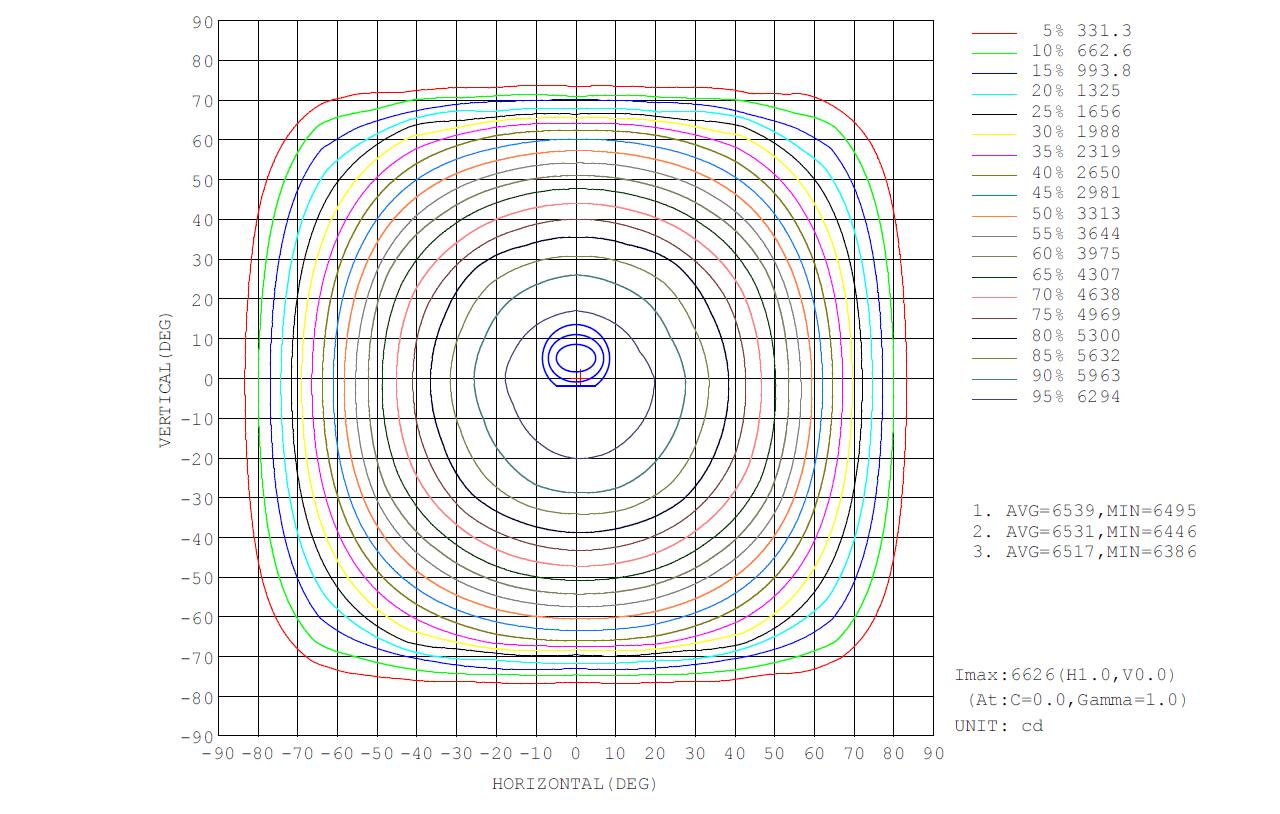Viewport: 1280px width, 814px height.
Task: Click the 0 tick label on vertical axis
Action: click(x=209, y=380)
